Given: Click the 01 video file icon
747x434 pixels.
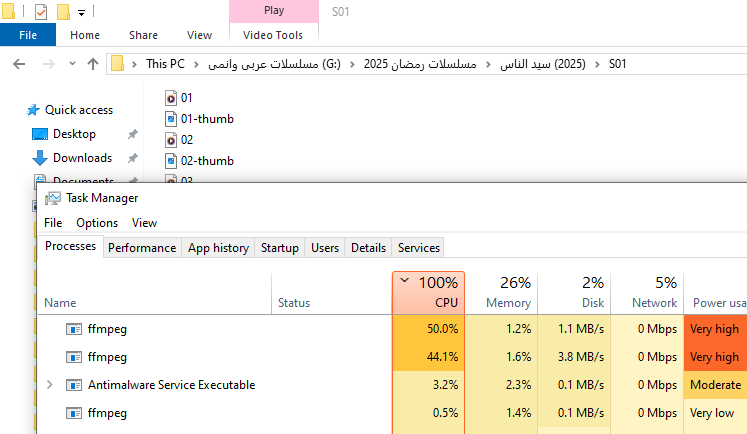Looking at the screenshot, I should pyautogui.click(x=170, y=98).
